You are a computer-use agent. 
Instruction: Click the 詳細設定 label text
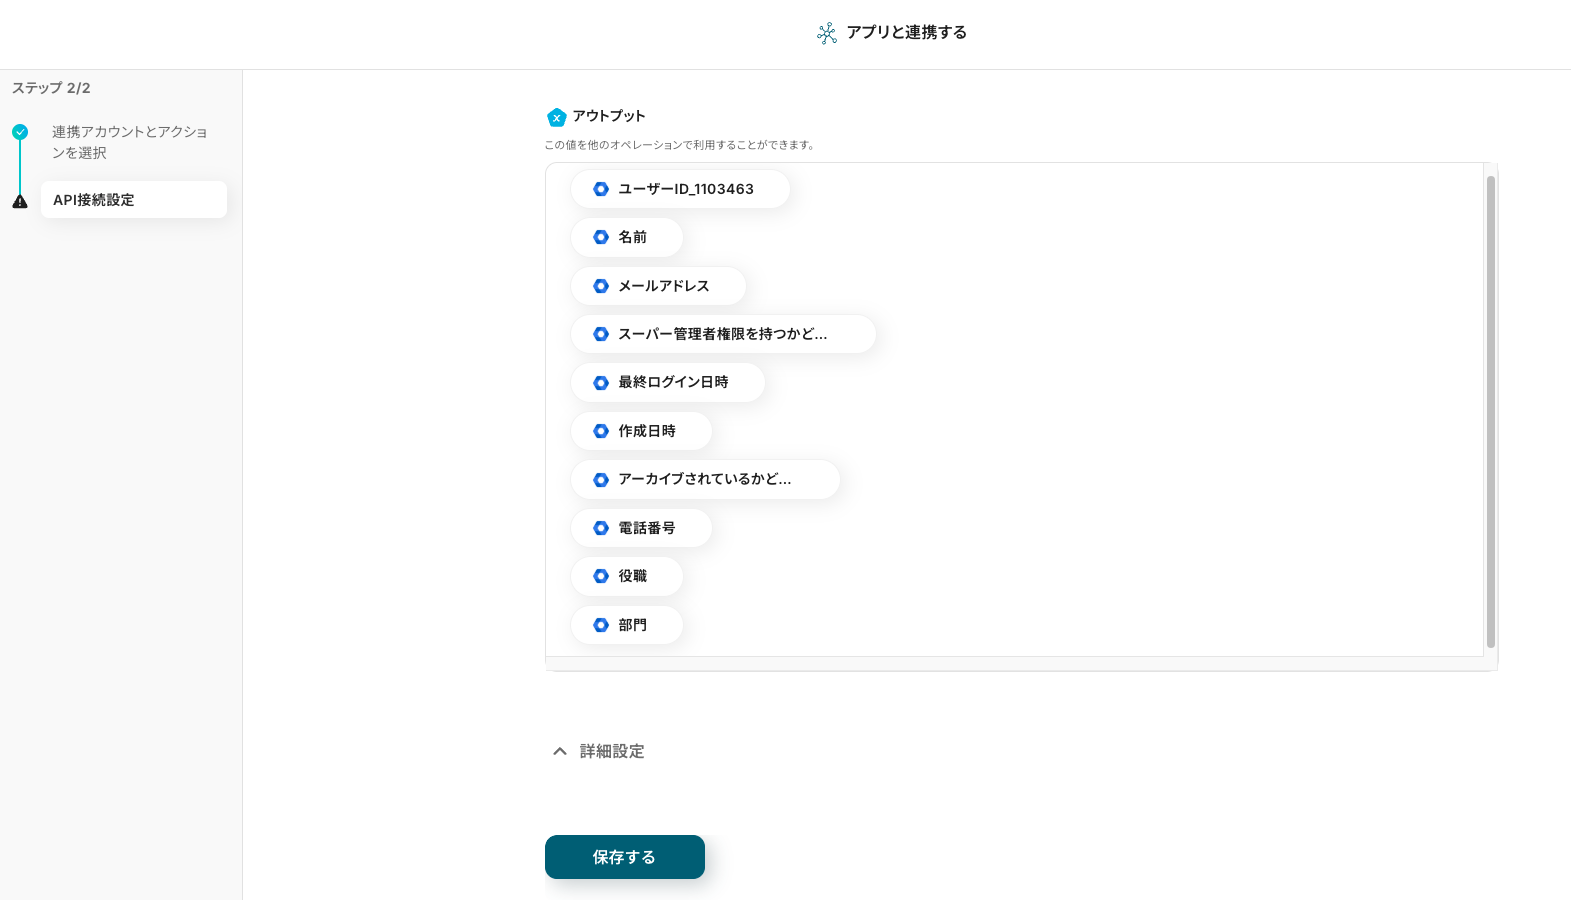[612, 751]
